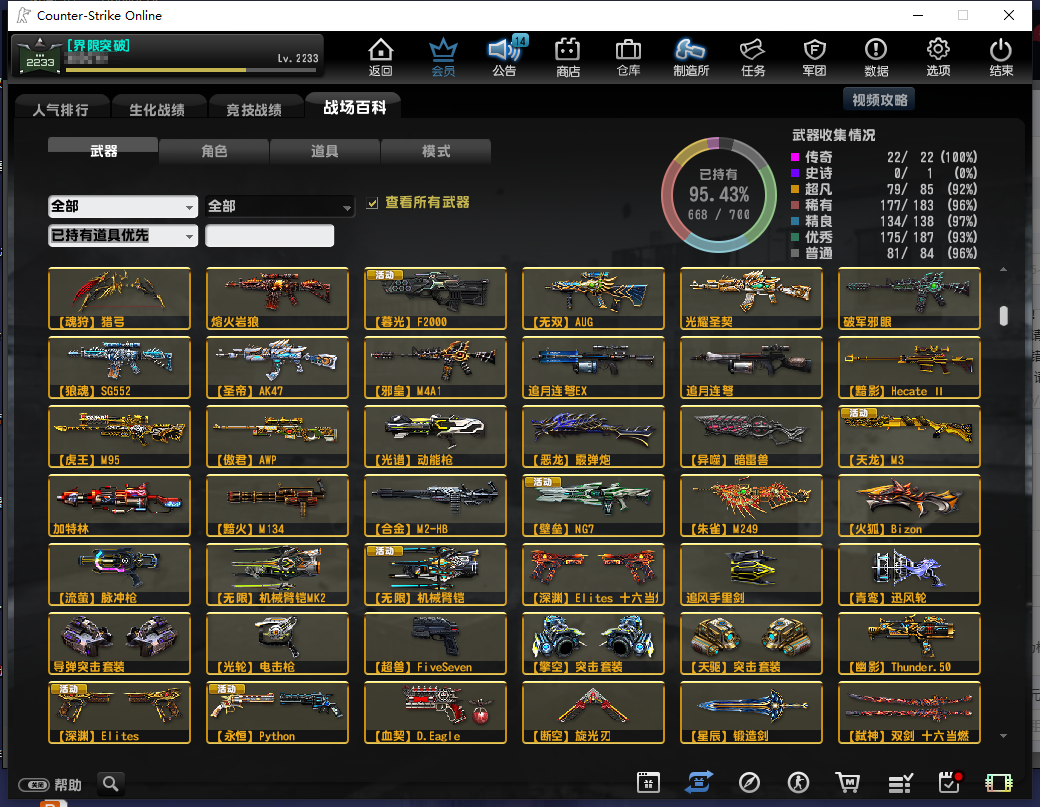The width and height of the screenshot is (1040, 807).
Task: Select the 【永恒】Python weapon card
Action: click(277, 712)
